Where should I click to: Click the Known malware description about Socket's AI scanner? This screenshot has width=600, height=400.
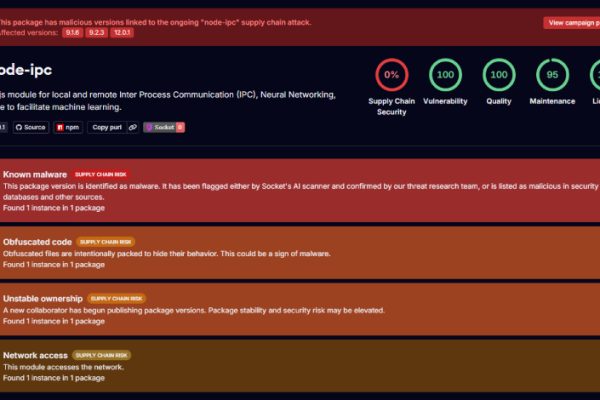pyautogui.click(x=300, y=191)
